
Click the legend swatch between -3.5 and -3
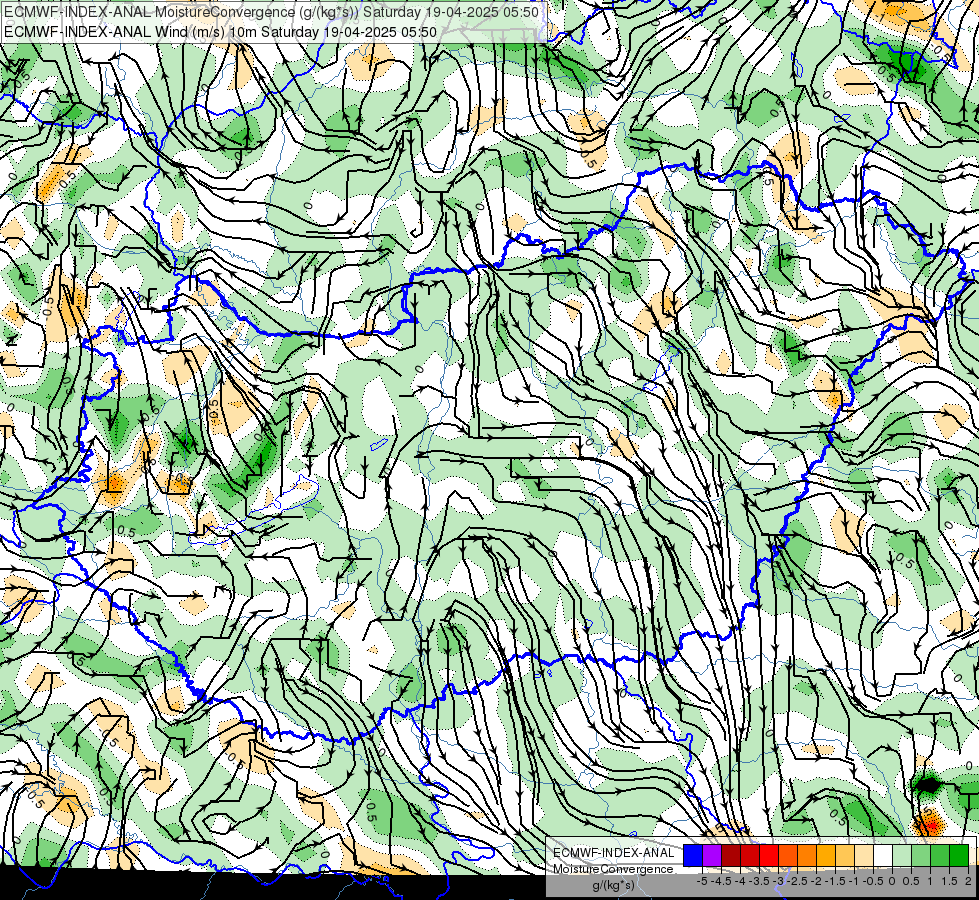[x=769, y=855]
